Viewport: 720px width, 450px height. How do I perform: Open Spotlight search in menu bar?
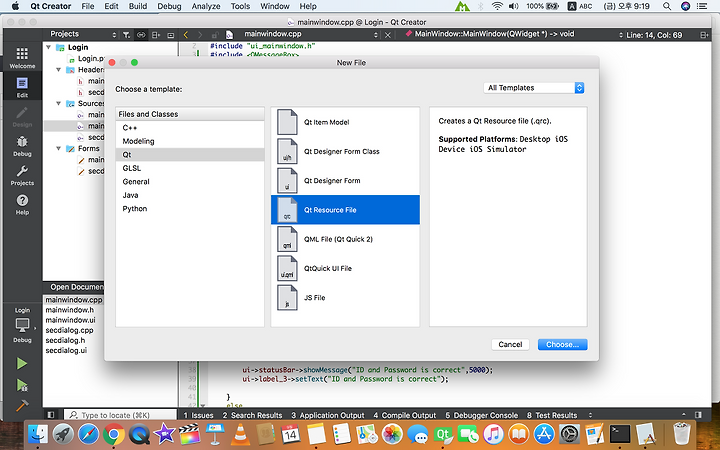pos(667,6)
